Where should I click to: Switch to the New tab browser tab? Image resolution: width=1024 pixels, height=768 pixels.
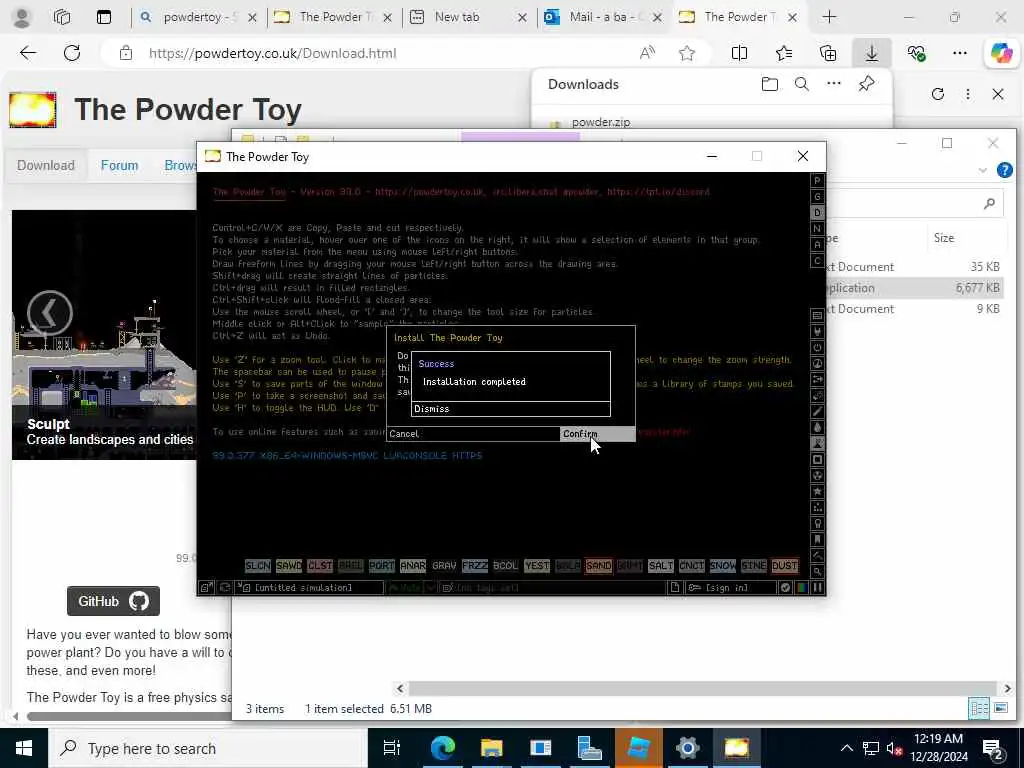click(x=468, y=17)
